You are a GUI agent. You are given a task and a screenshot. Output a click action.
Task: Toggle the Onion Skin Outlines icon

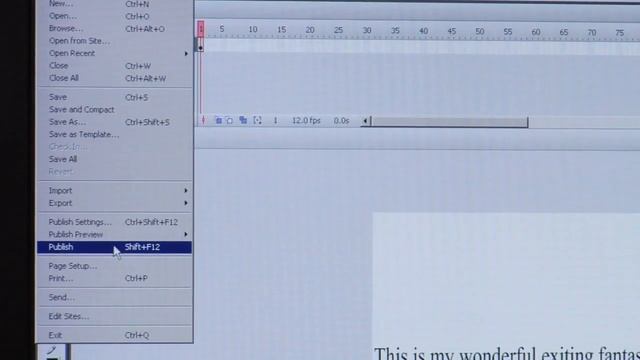click(230, 120)
